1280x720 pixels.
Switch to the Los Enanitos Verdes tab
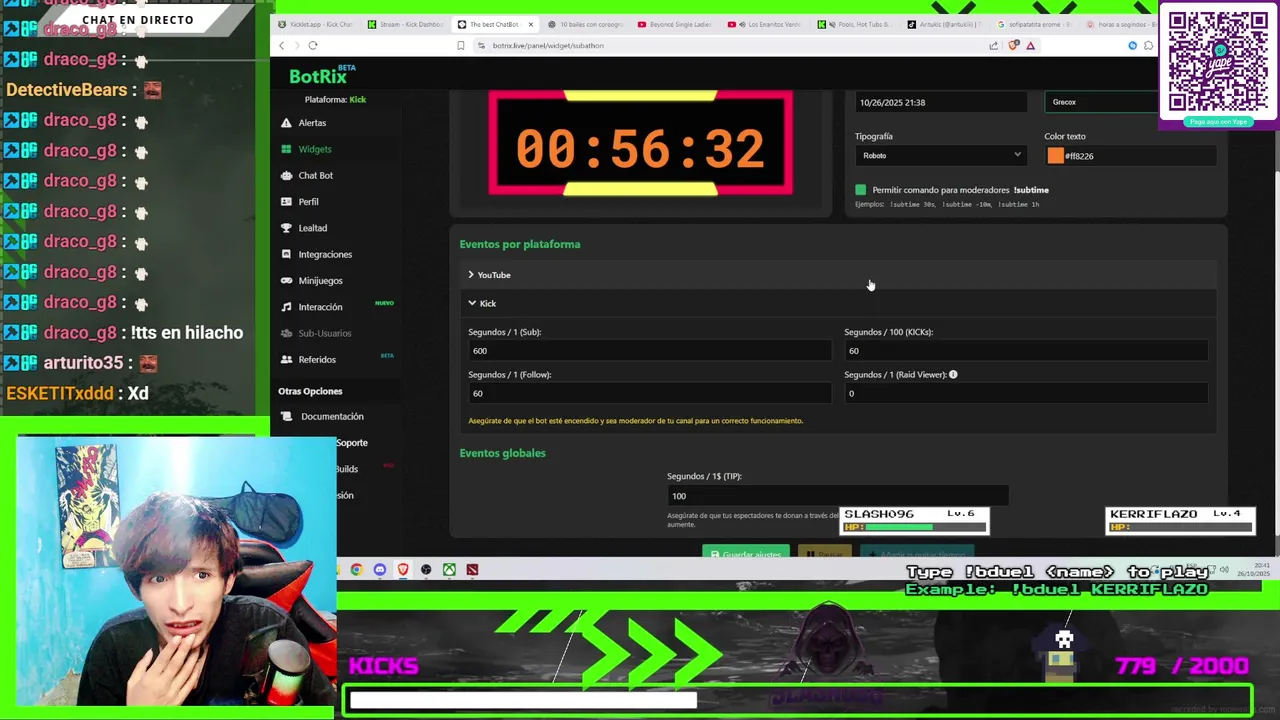coord(767,24)
